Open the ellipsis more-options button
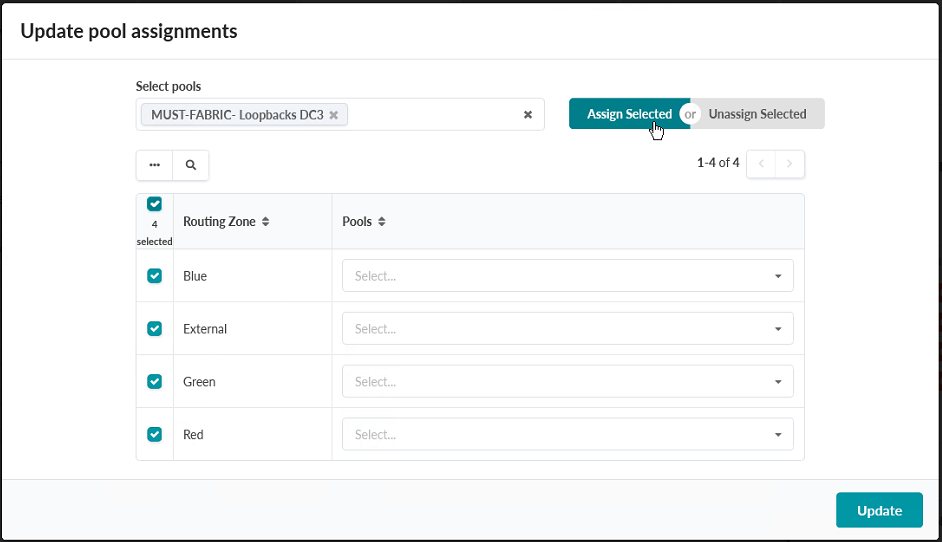Screen dimensions: 942x542 pos(154,165)
